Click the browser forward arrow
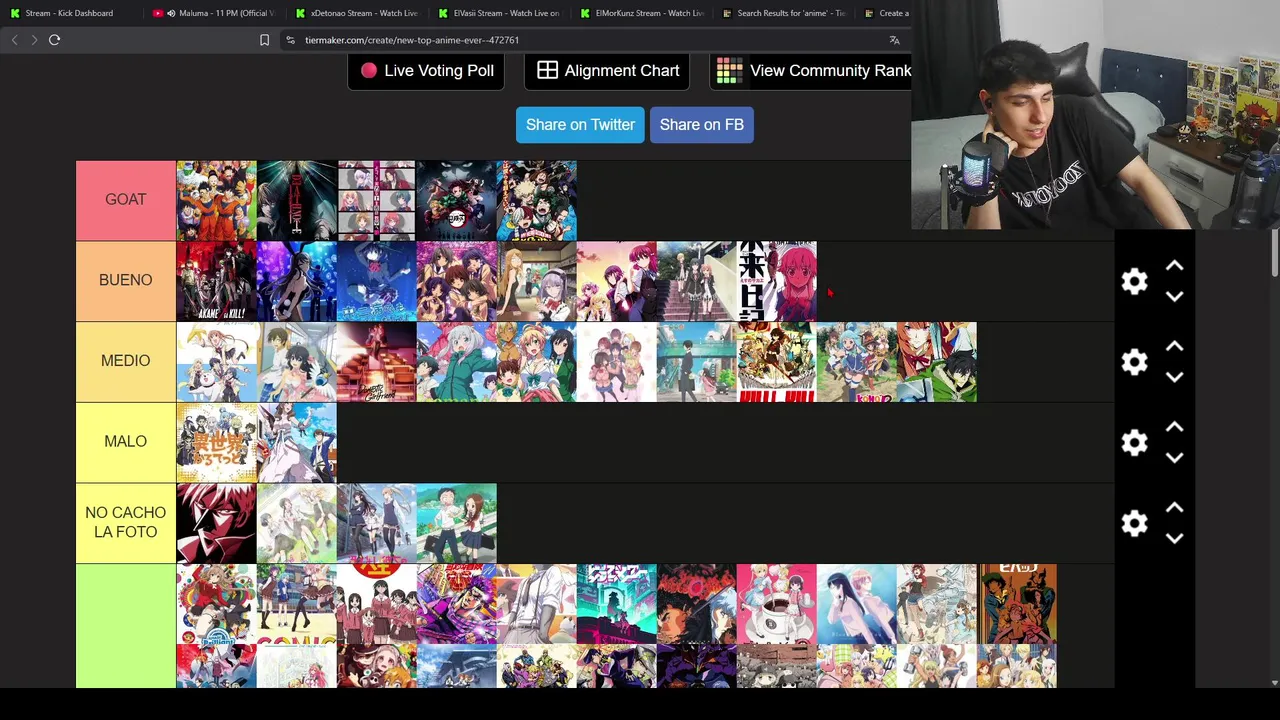Screen dimensions: 1280x720 coord(34,40)
